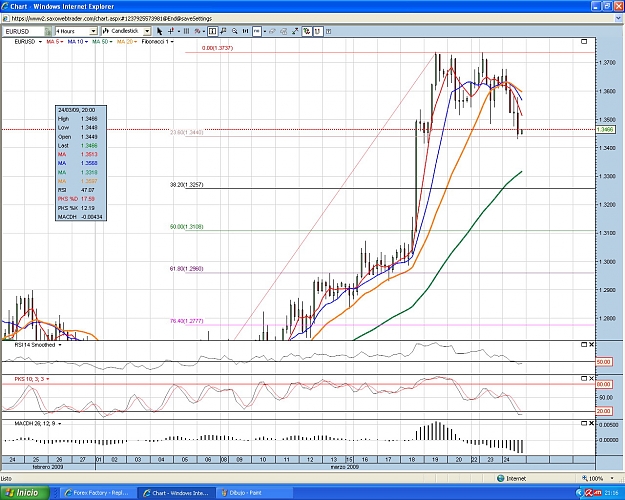Viewport: 625px width, 500px height.
Task: Click the white box FIB tool icon
Action: point(256,31)
